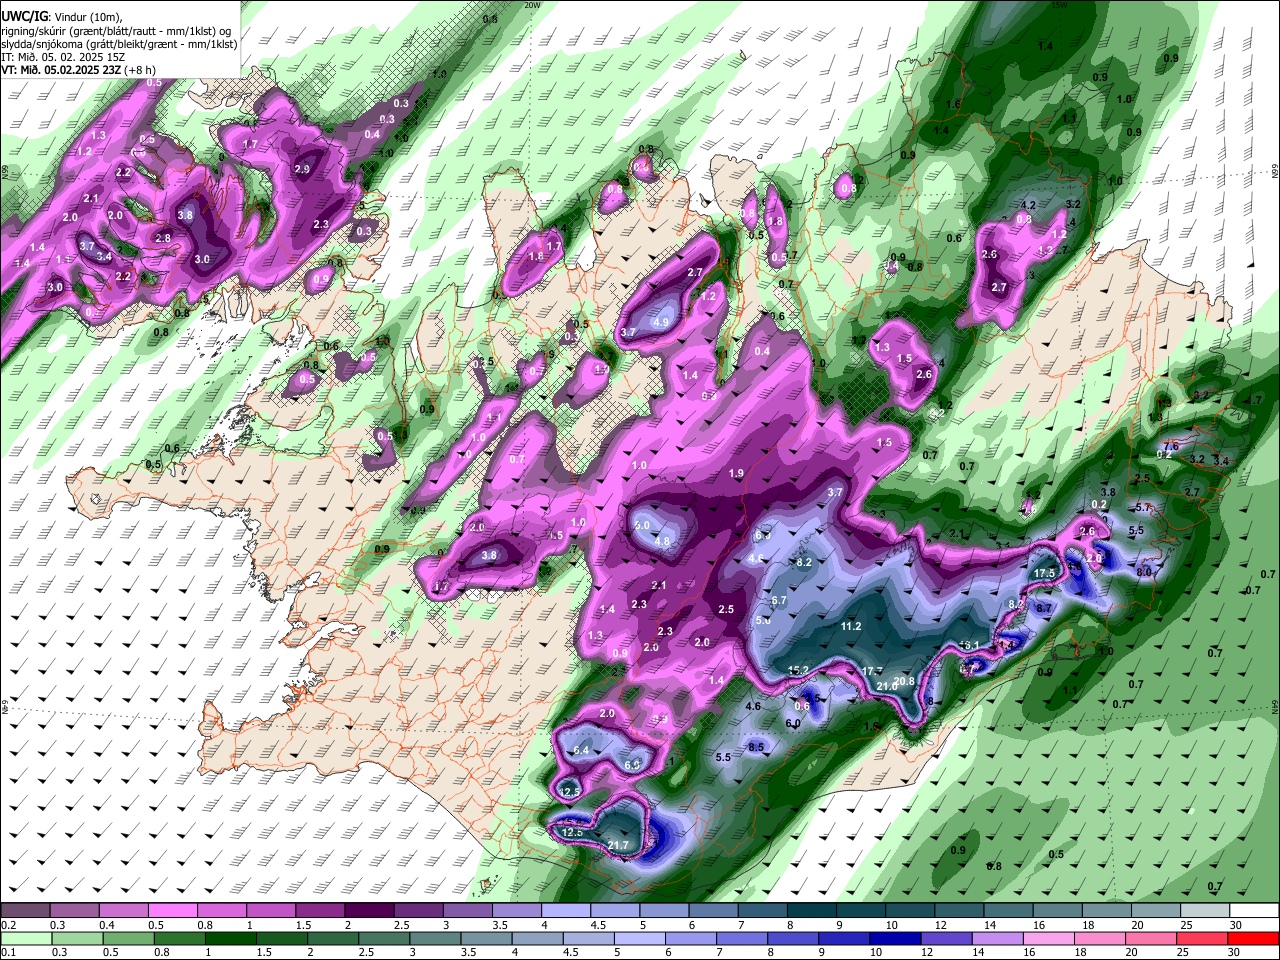Click the 21.0 precipitation value
Image resolution: width=1280 pixels, height=960 pixels.
click(886, 686)
